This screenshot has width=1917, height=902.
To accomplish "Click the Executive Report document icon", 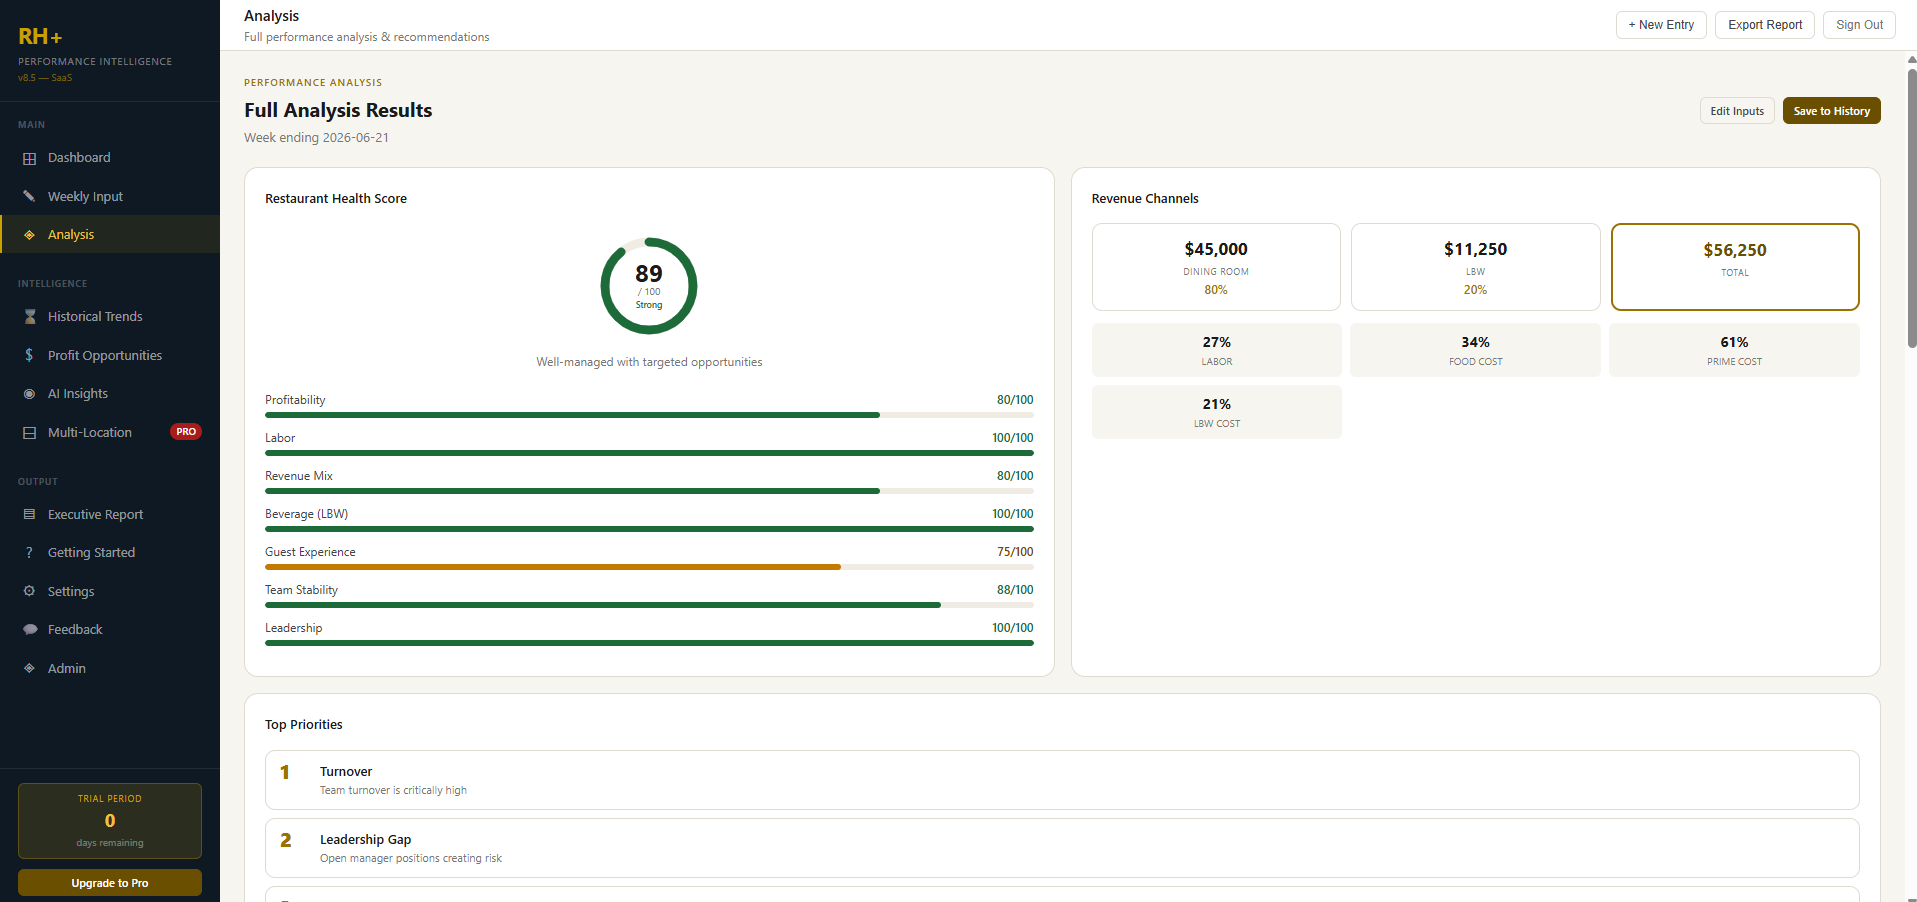I will (29, 514).
